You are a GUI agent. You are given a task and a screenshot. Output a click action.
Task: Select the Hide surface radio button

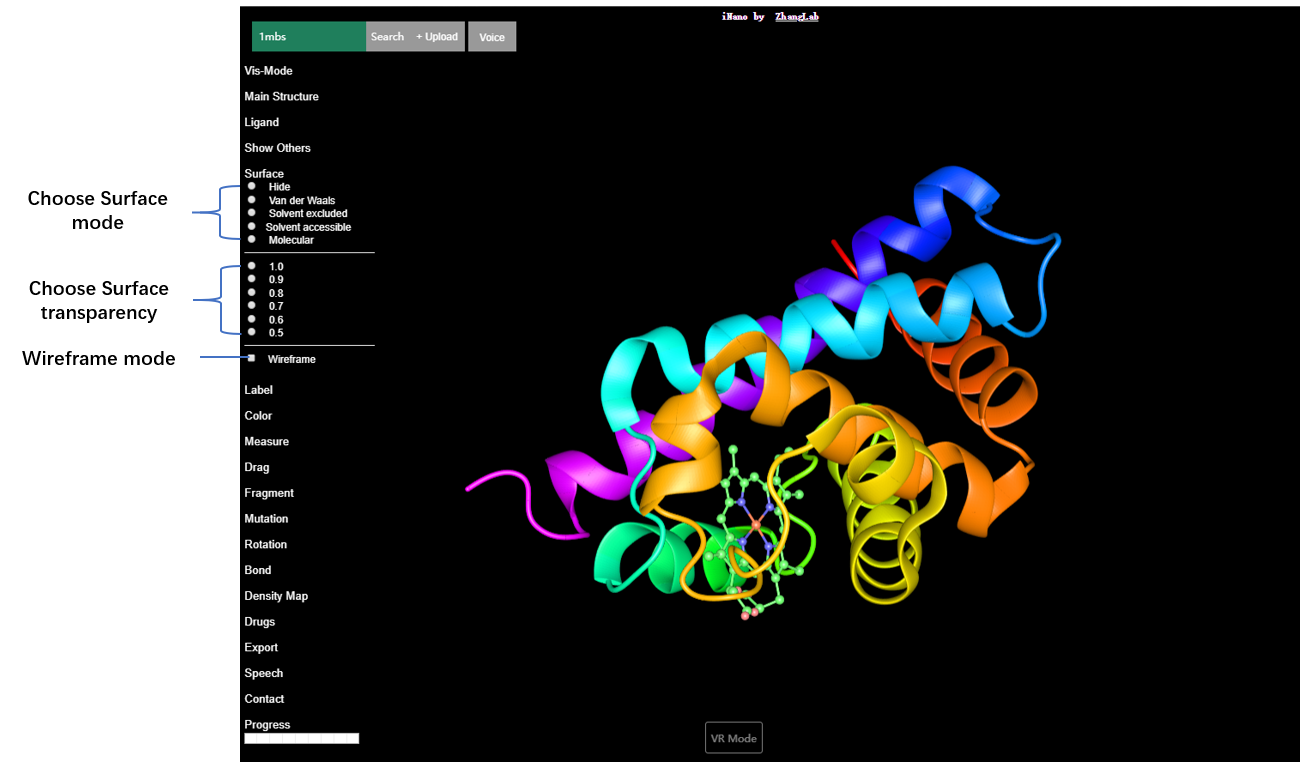(x=252, y=186)
